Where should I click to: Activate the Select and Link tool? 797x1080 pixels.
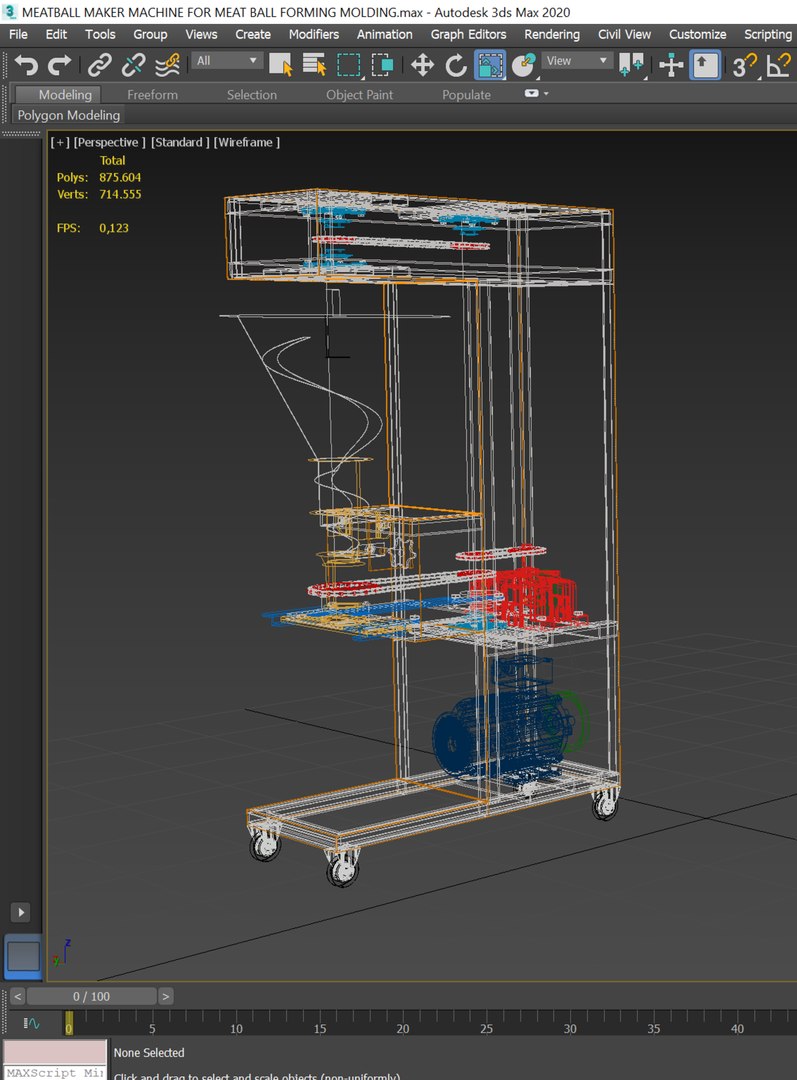coord(100,65)
